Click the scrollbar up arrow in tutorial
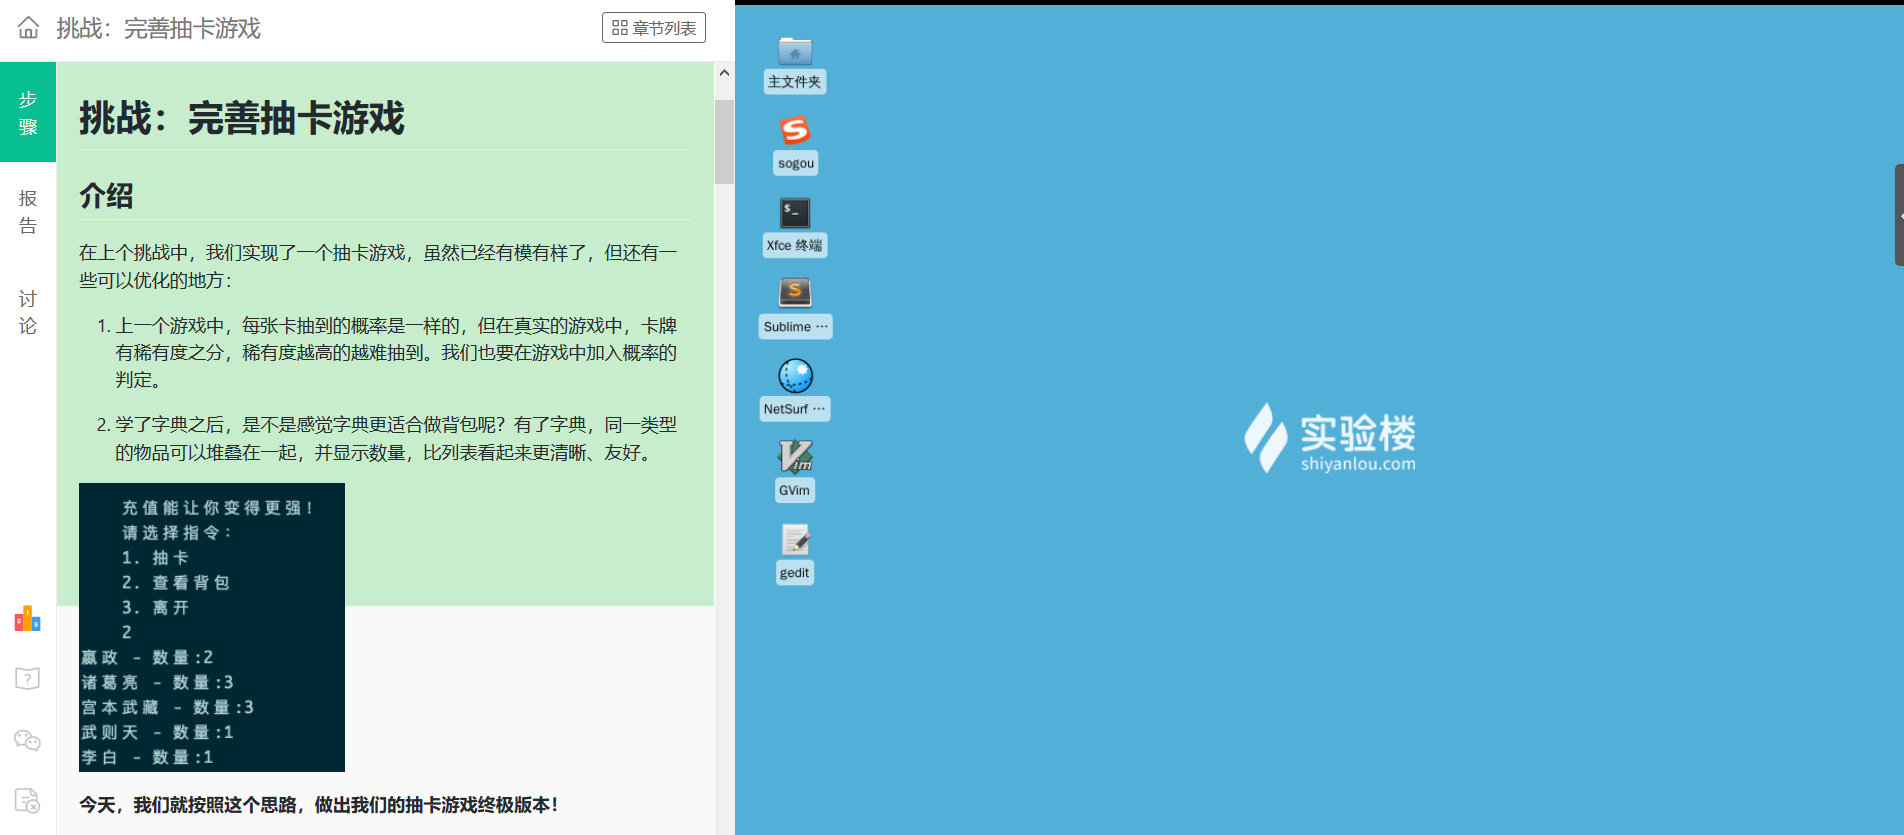The height and width of the screenshot is (835, 1904). (x=724, y=73)
